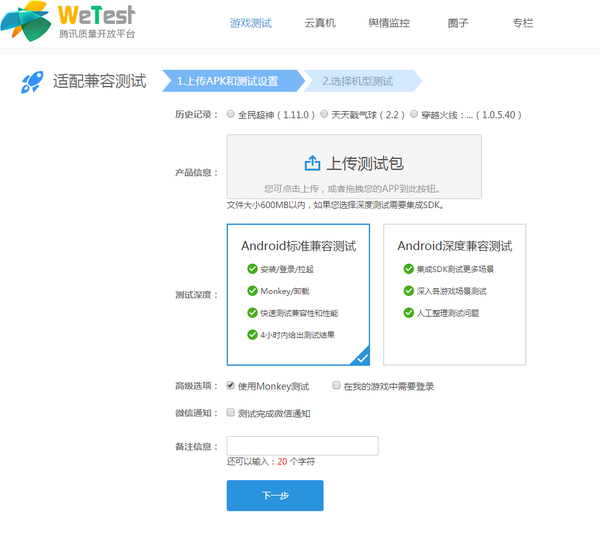Uncheck 使用Monkey测试 checkbox

tap(230, 385)
